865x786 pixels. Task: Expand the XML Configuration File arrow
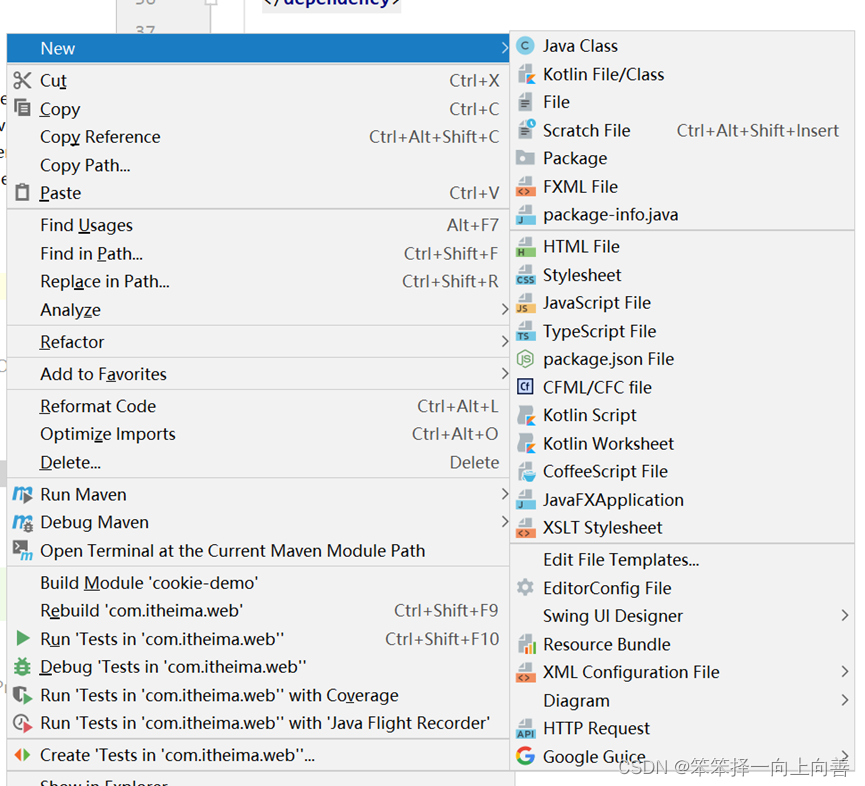click(845, 671)
